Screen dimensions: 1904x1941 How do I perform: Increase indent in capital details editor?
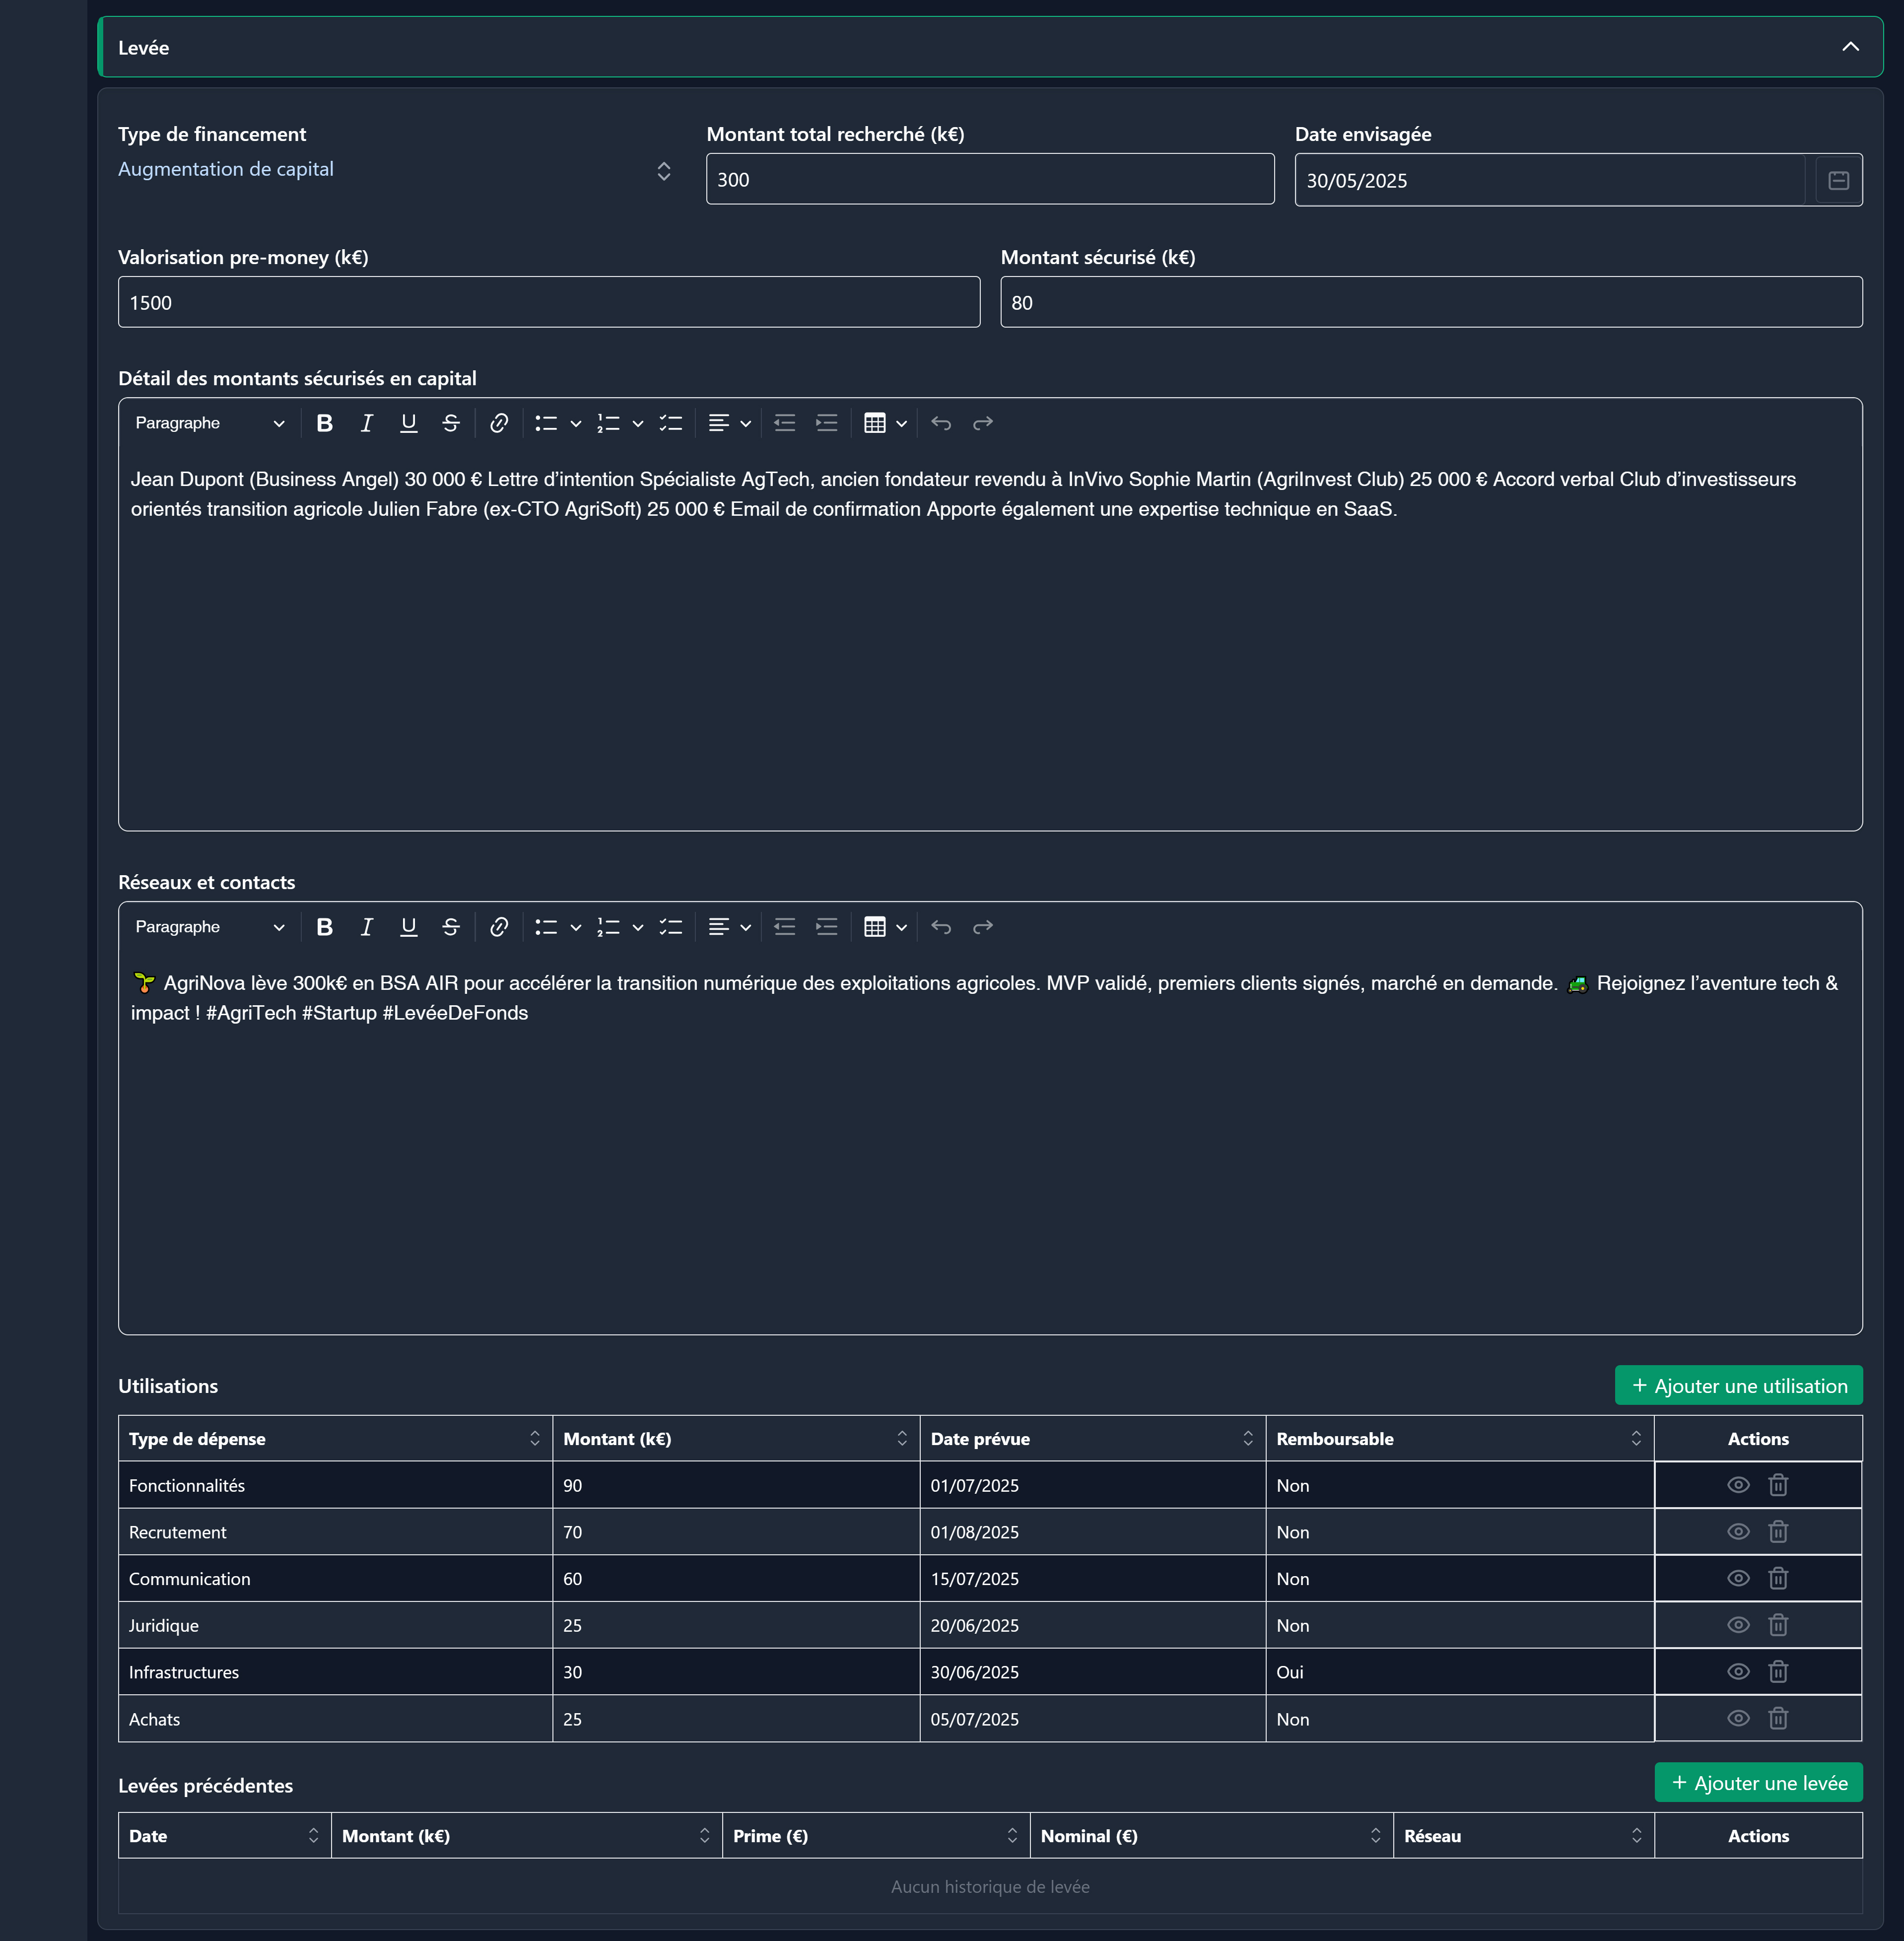coord(826,423)
